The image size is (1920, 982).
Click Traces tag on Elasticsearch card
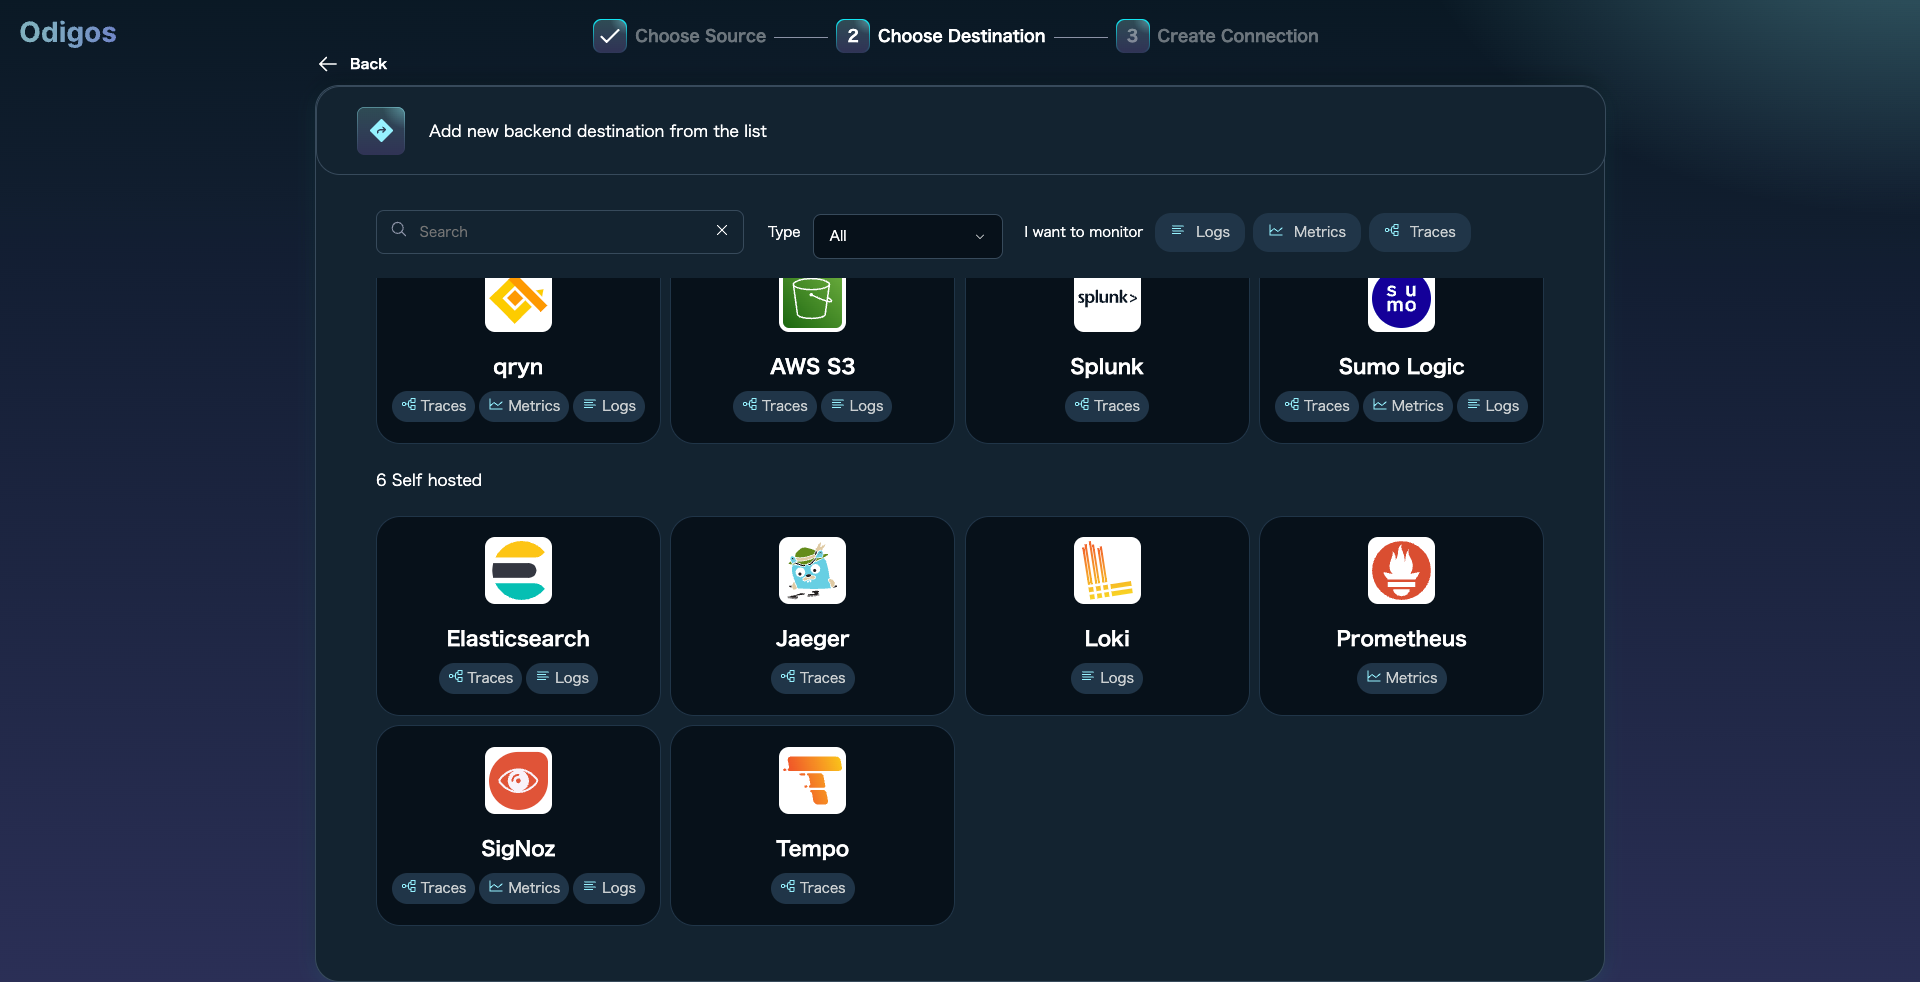[480, 678]
